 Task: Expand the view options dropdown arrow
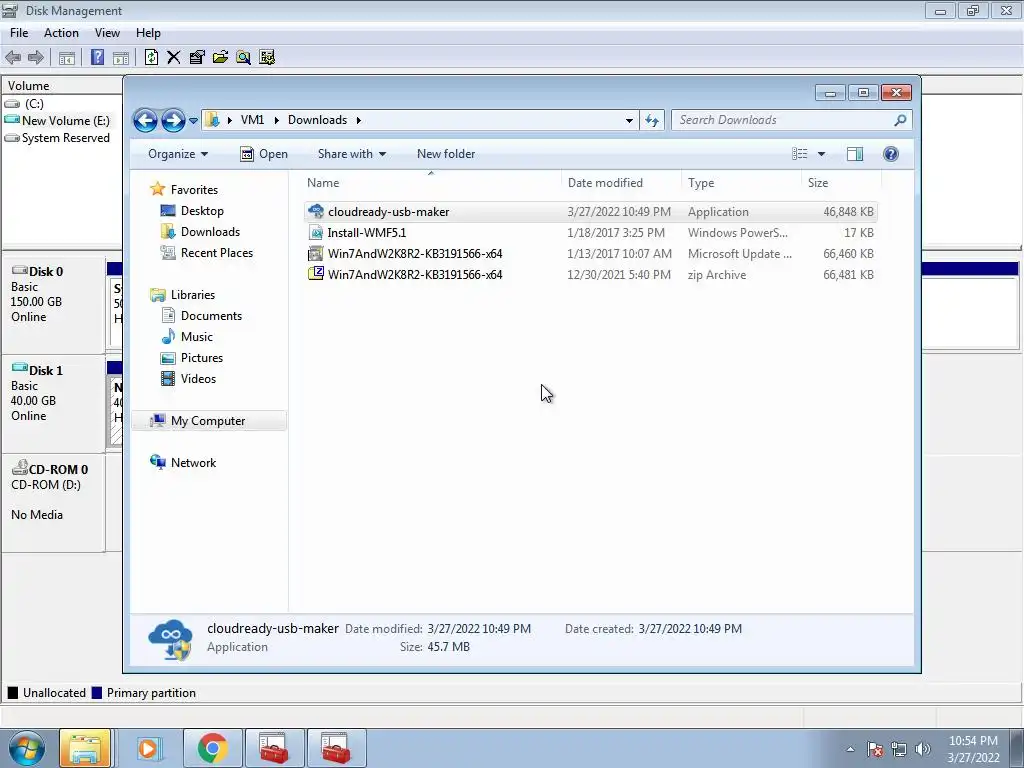point(822,154)
